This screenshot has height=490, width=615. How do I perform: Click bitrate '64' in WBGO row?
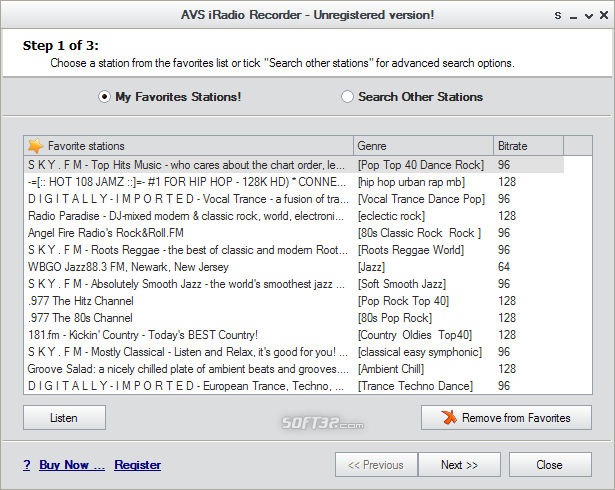click(x=504, y=267)
